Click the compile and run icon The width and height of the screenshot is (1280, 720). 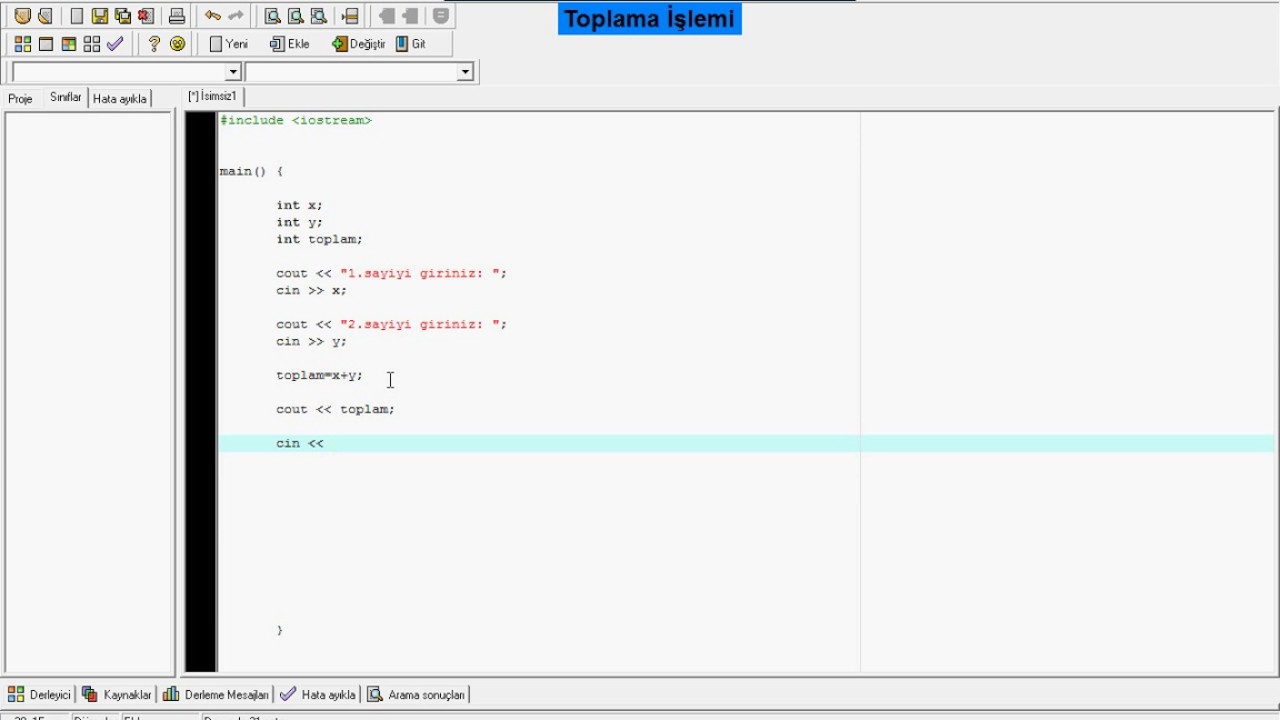[69, 44]
